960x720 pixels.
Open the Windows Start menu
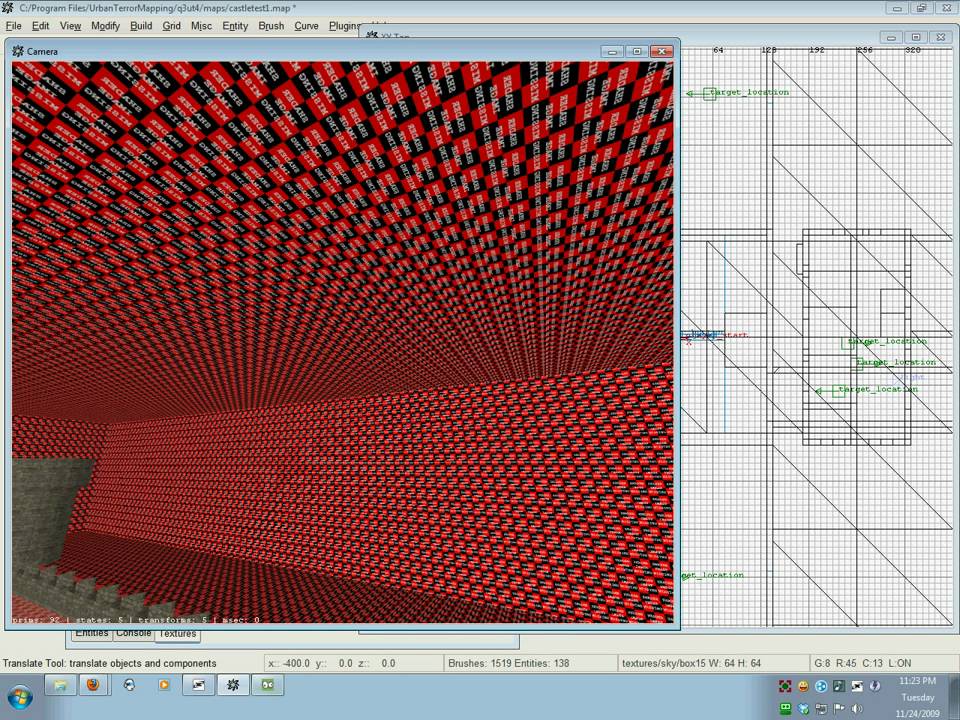click(19, 696)
